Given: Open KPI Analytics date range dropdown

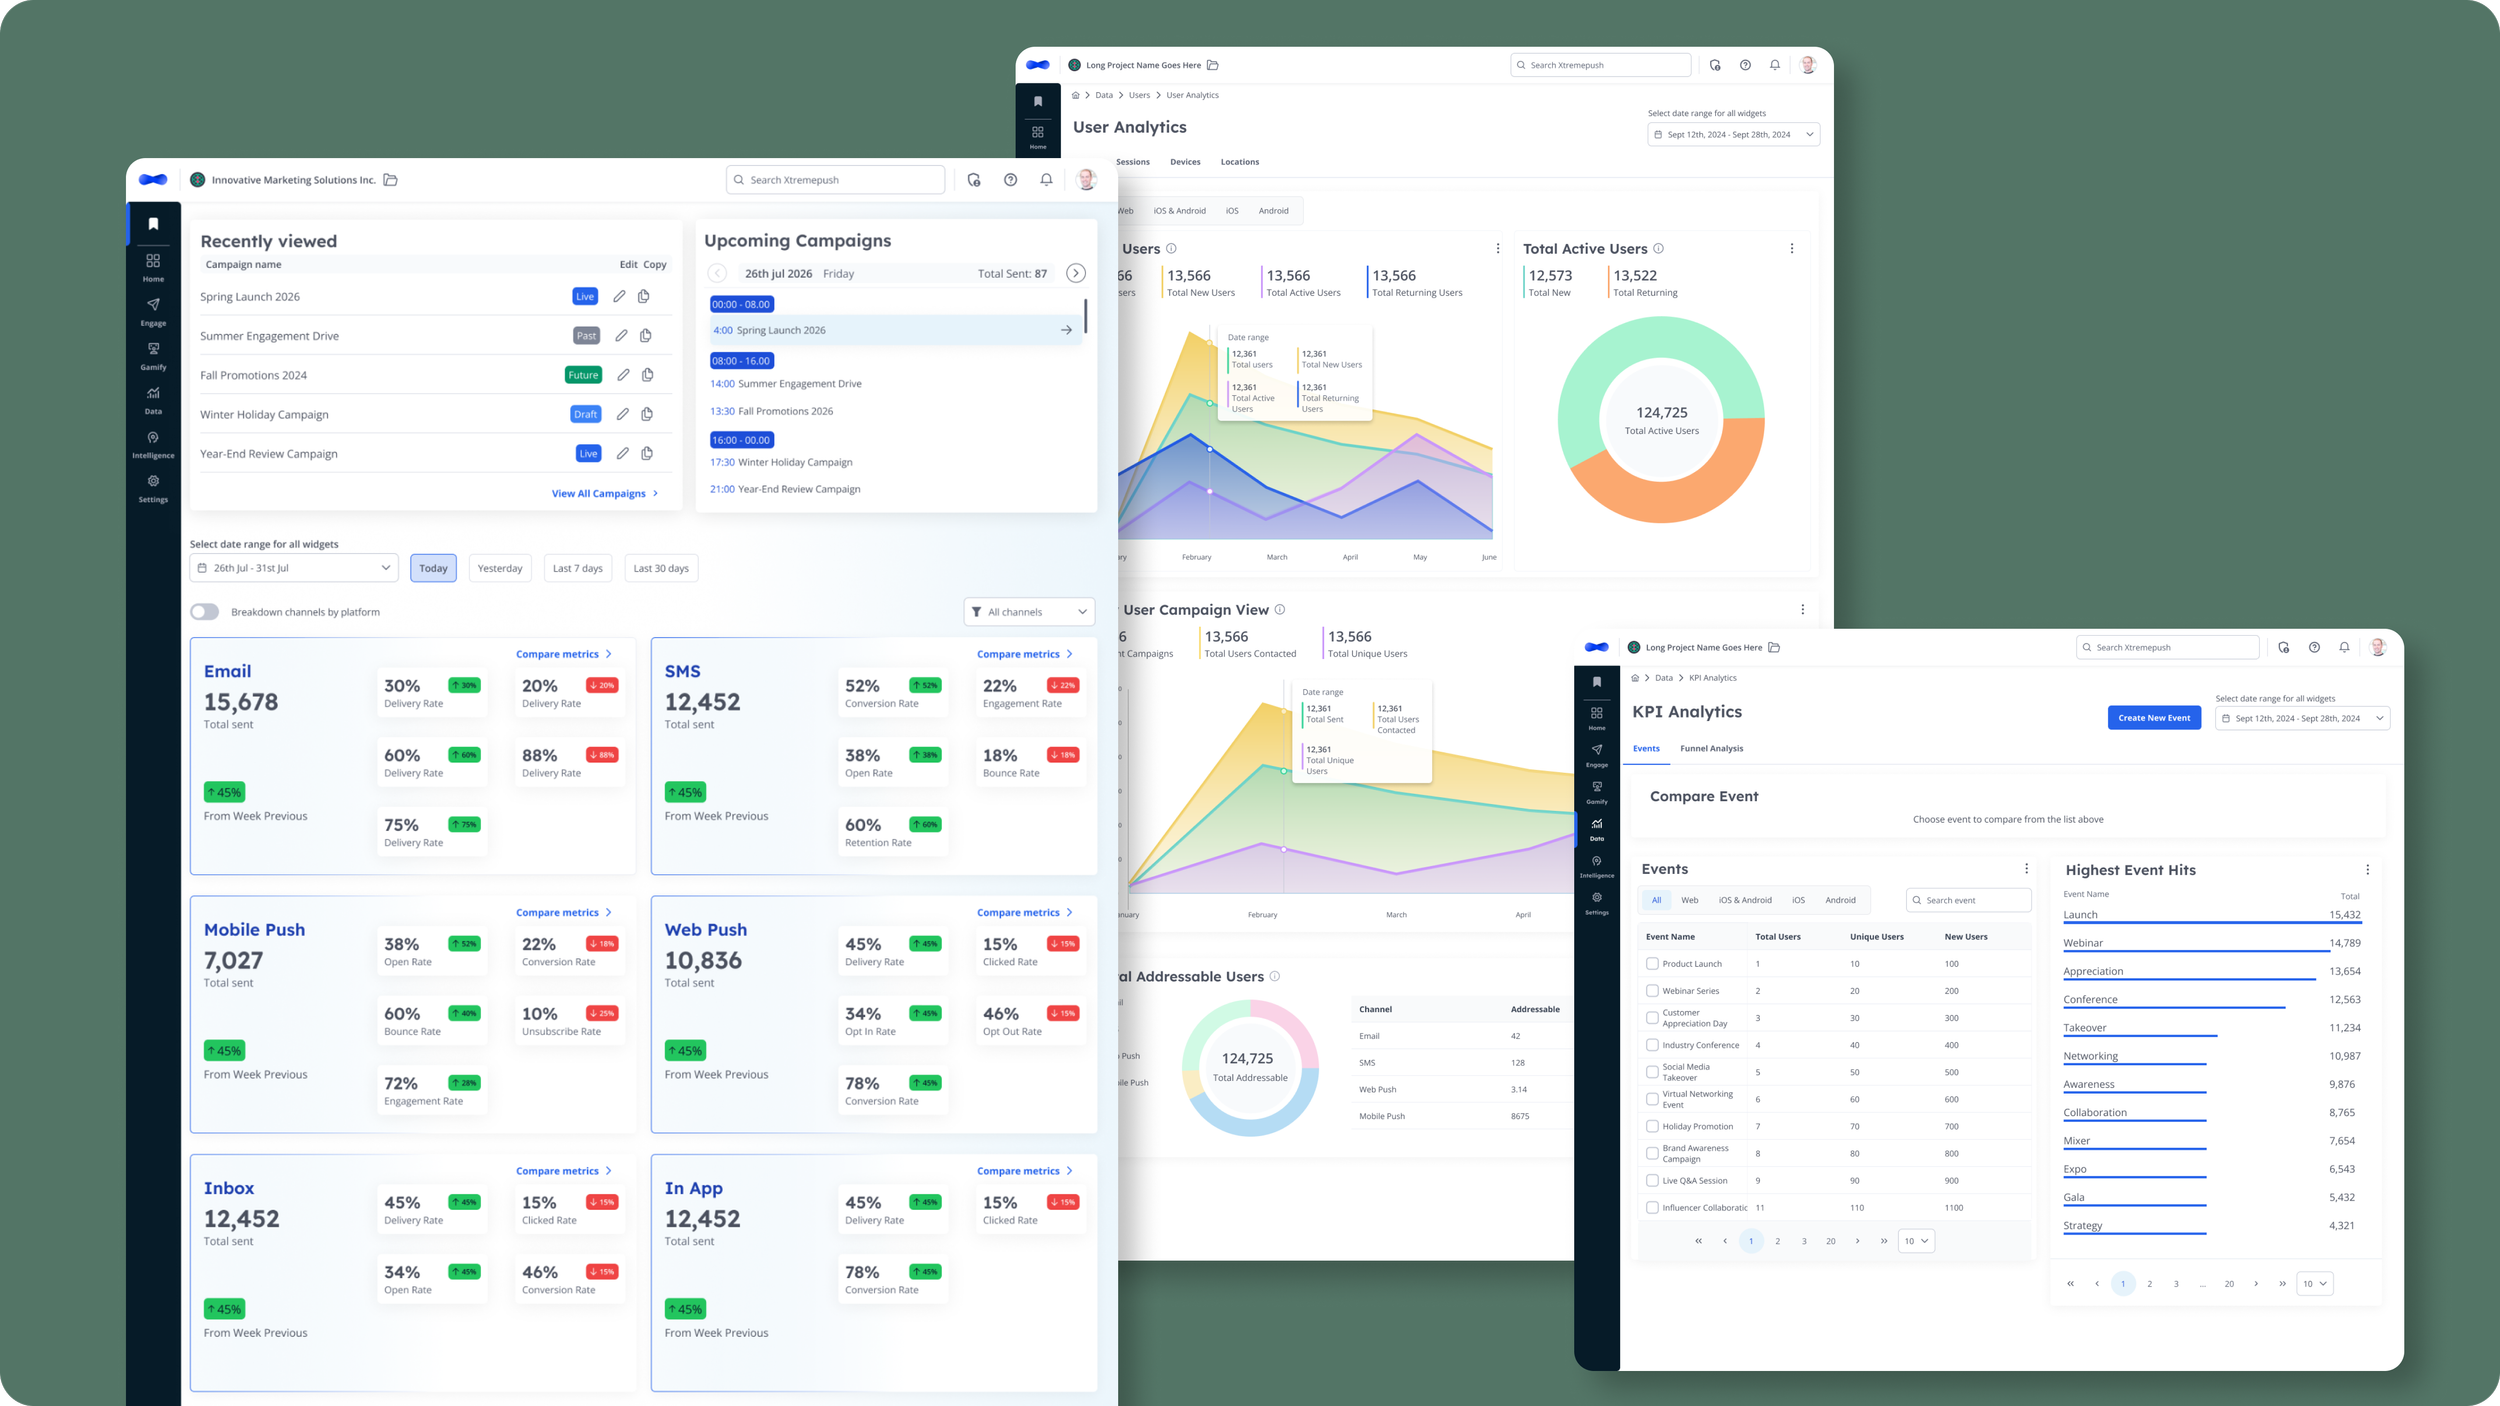Looking at the screenshot, I should [x=2302, y=718].
